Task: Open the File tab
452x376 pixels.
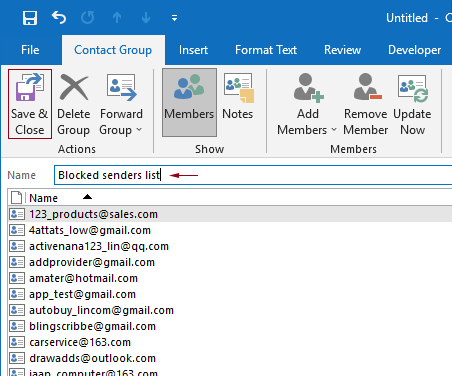Action: tap(30, 50)
